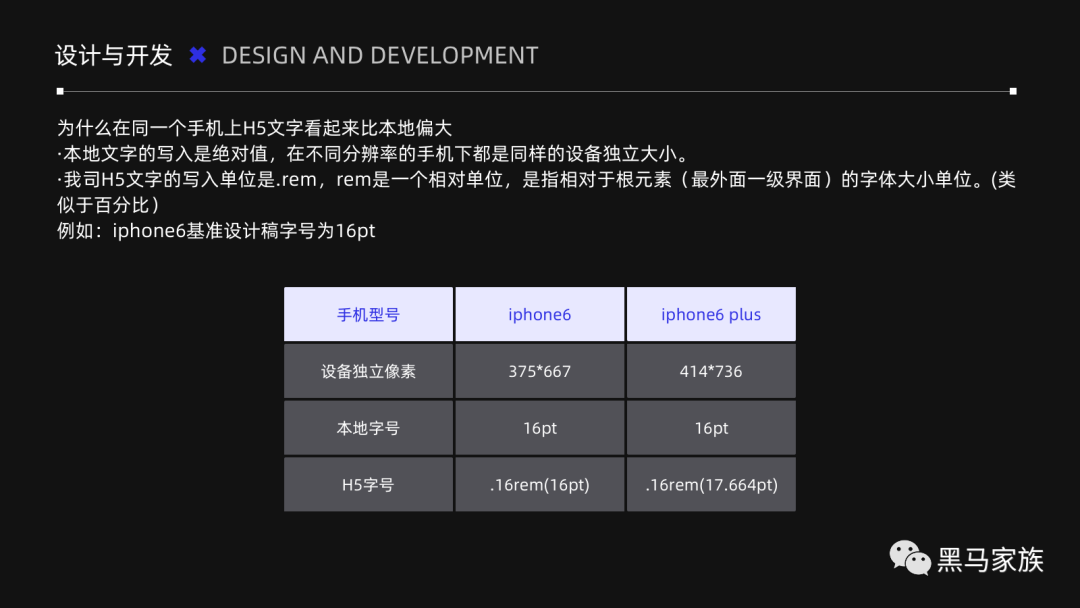Click the iphone6 column header
This screenshot has height=608, width=1080.
coord(539,314)
